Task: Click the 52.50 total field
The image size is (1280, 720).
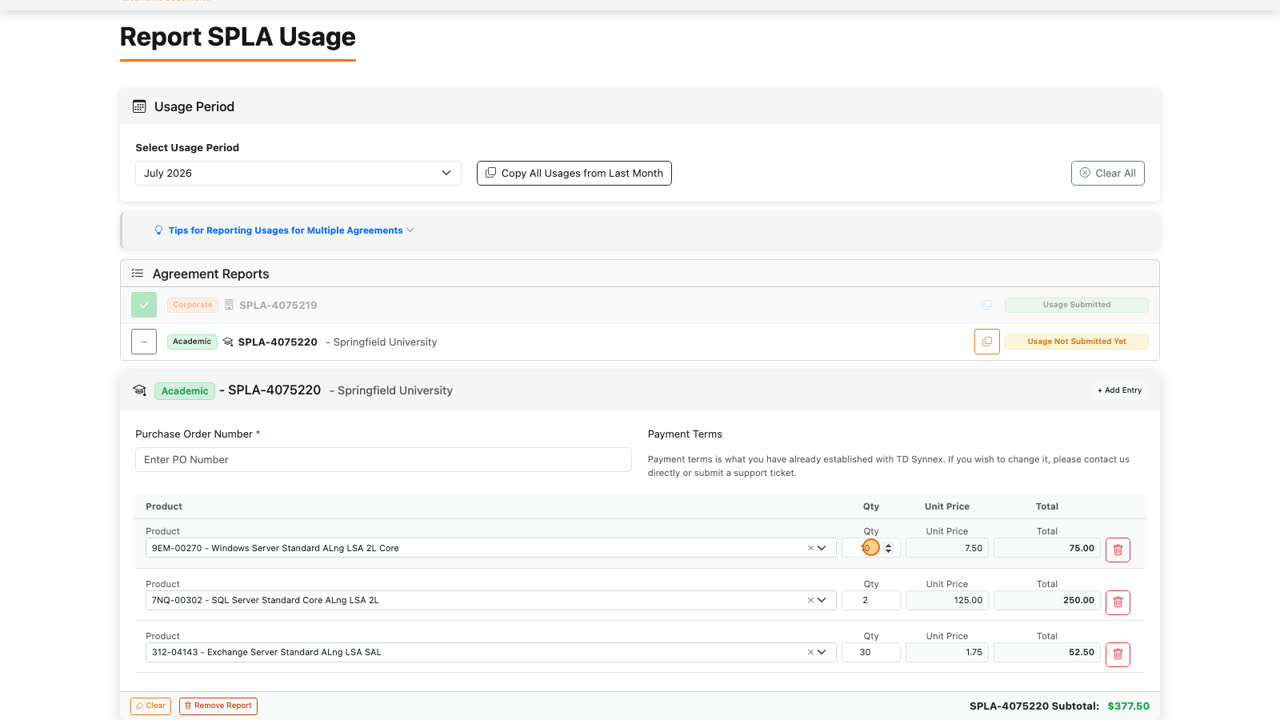Action: 1048,652
